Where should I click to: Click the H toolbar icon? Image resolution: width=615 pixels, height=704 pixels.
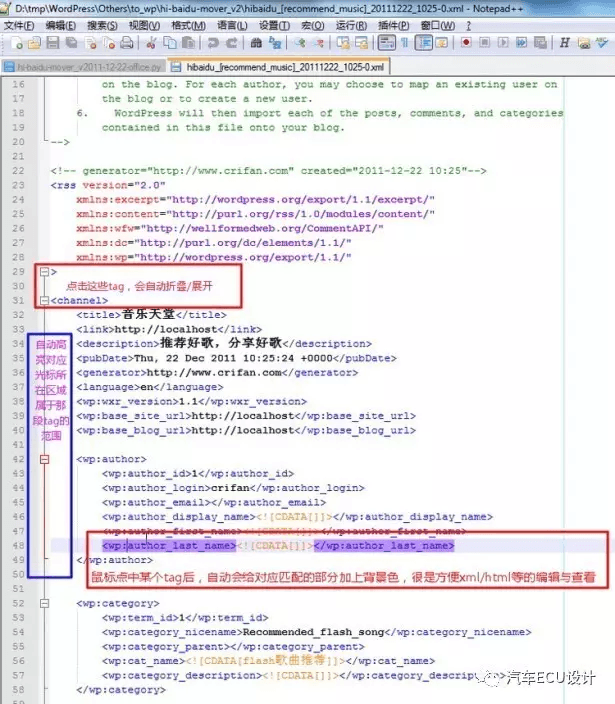(x=565, y=43)
